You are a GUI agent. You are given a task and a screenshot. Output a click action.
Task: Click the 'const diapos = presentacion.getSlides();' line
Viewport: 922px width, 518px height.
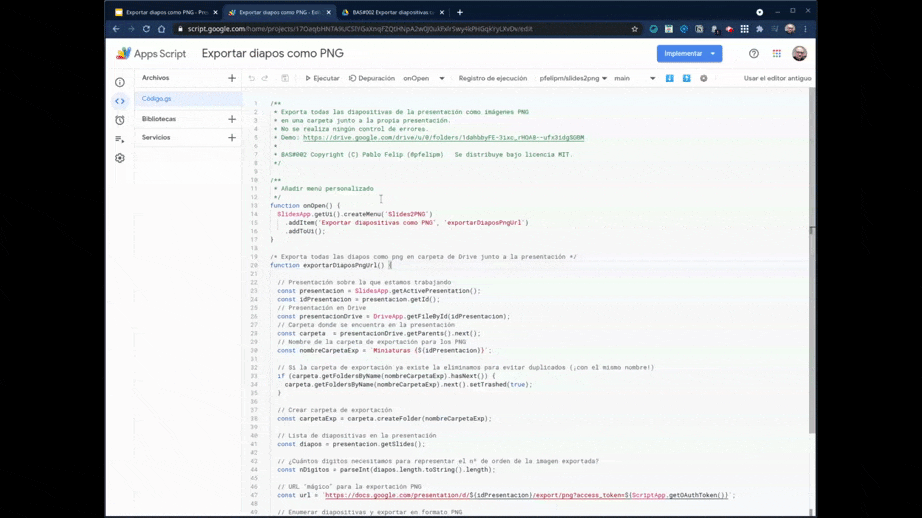[351, 444]
